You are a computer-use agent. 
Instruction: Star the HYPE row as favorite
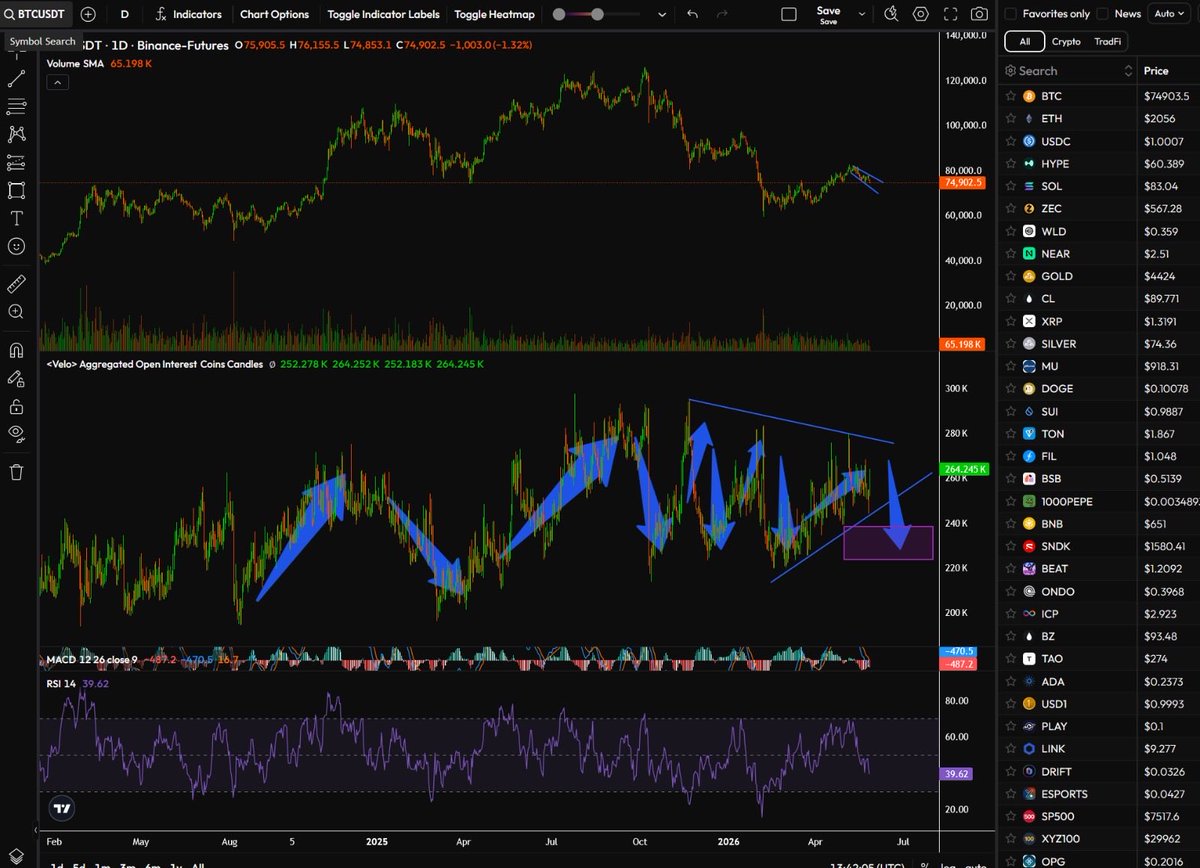[1011, 163]
